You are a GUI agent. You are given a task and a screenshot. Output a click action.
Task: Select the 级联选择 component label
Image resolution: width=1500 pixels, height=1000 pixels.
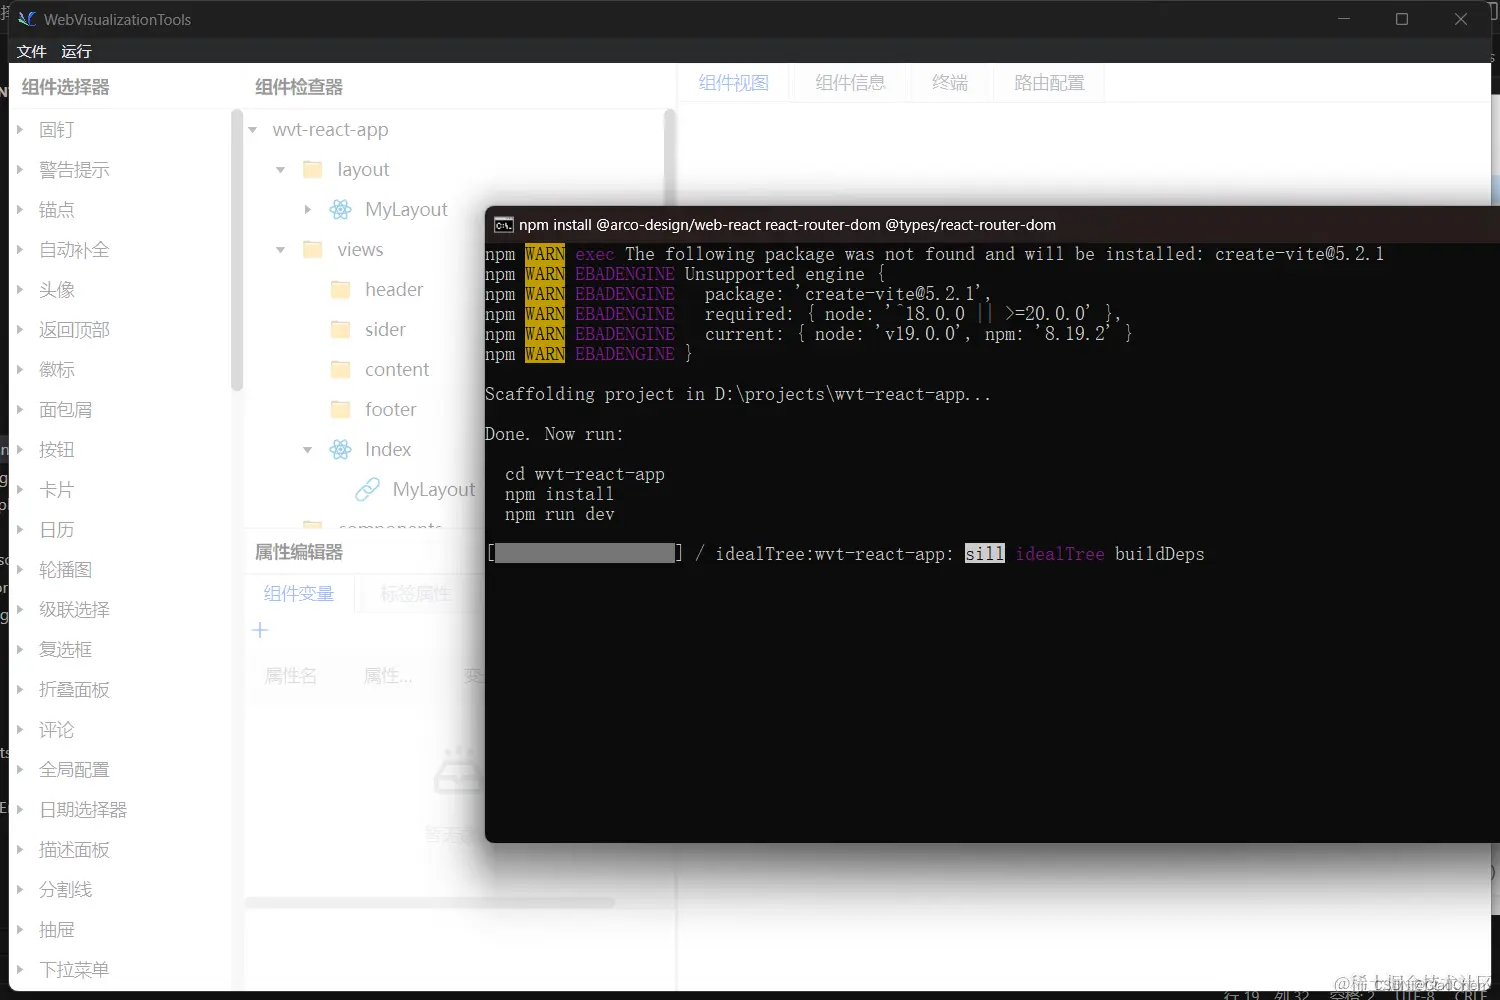(75, 610)
